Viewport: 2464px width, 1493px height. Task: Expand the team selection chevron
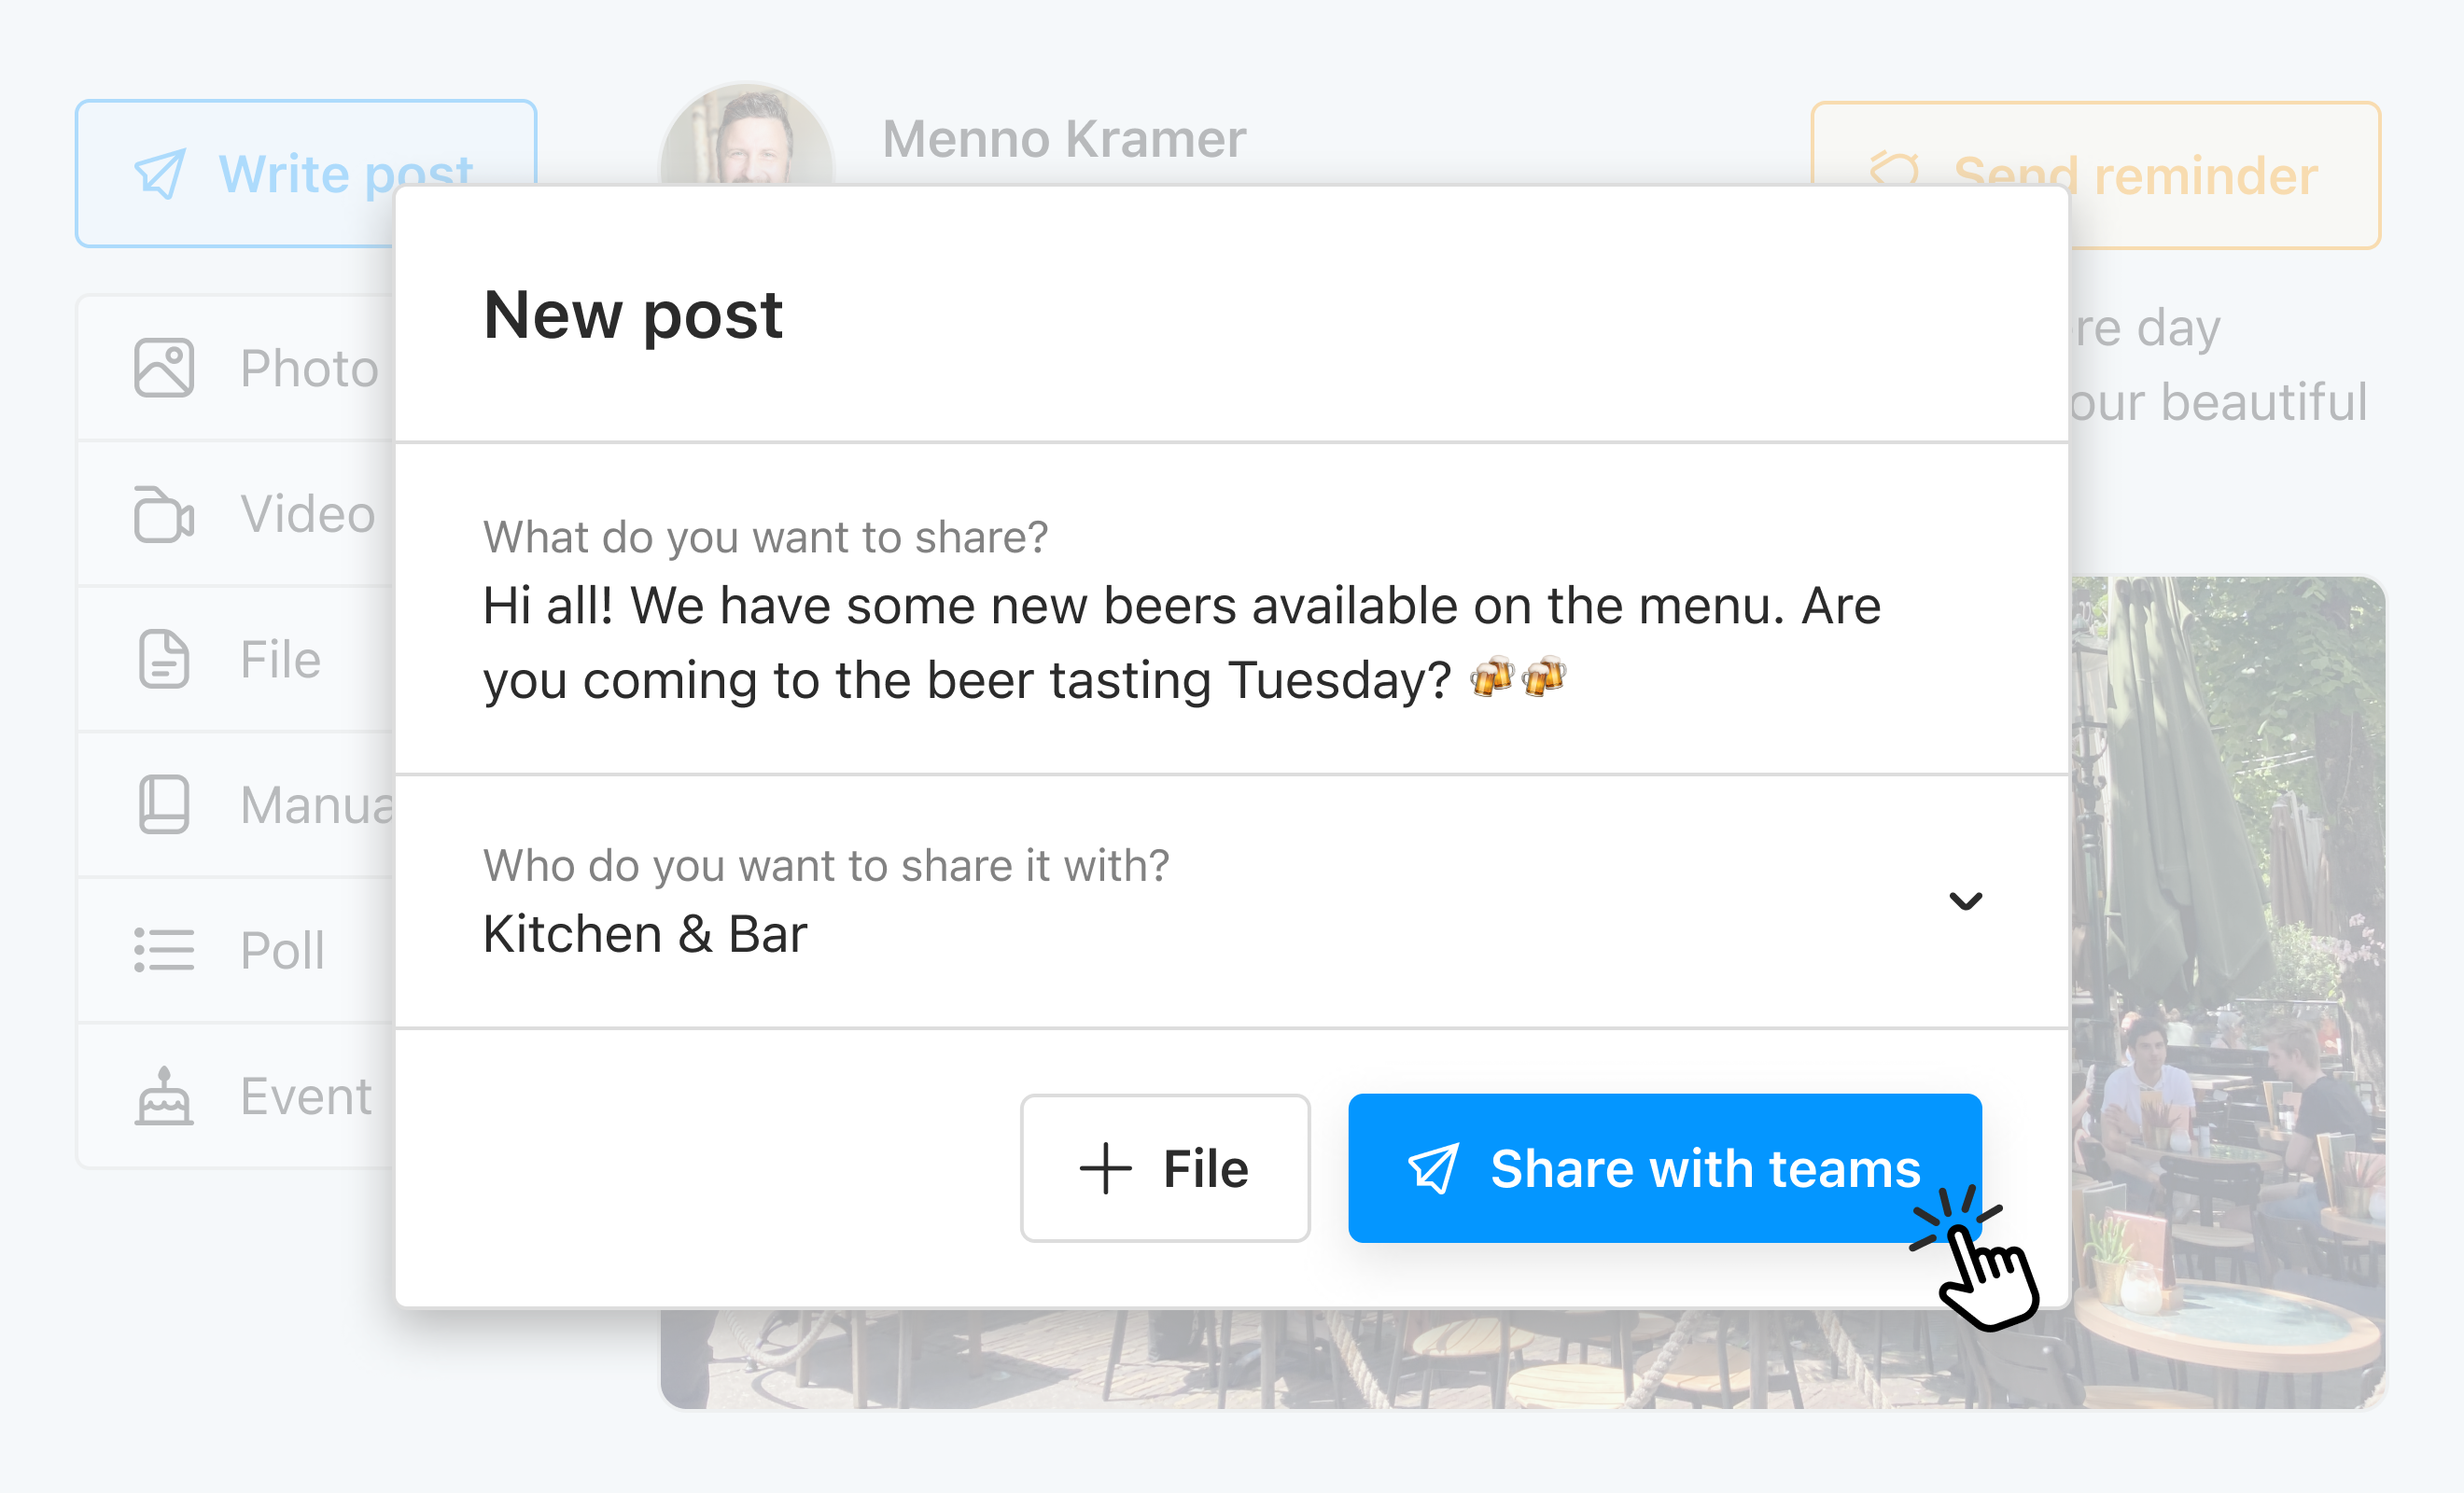pyautogui.click(x=1965, y=902)
